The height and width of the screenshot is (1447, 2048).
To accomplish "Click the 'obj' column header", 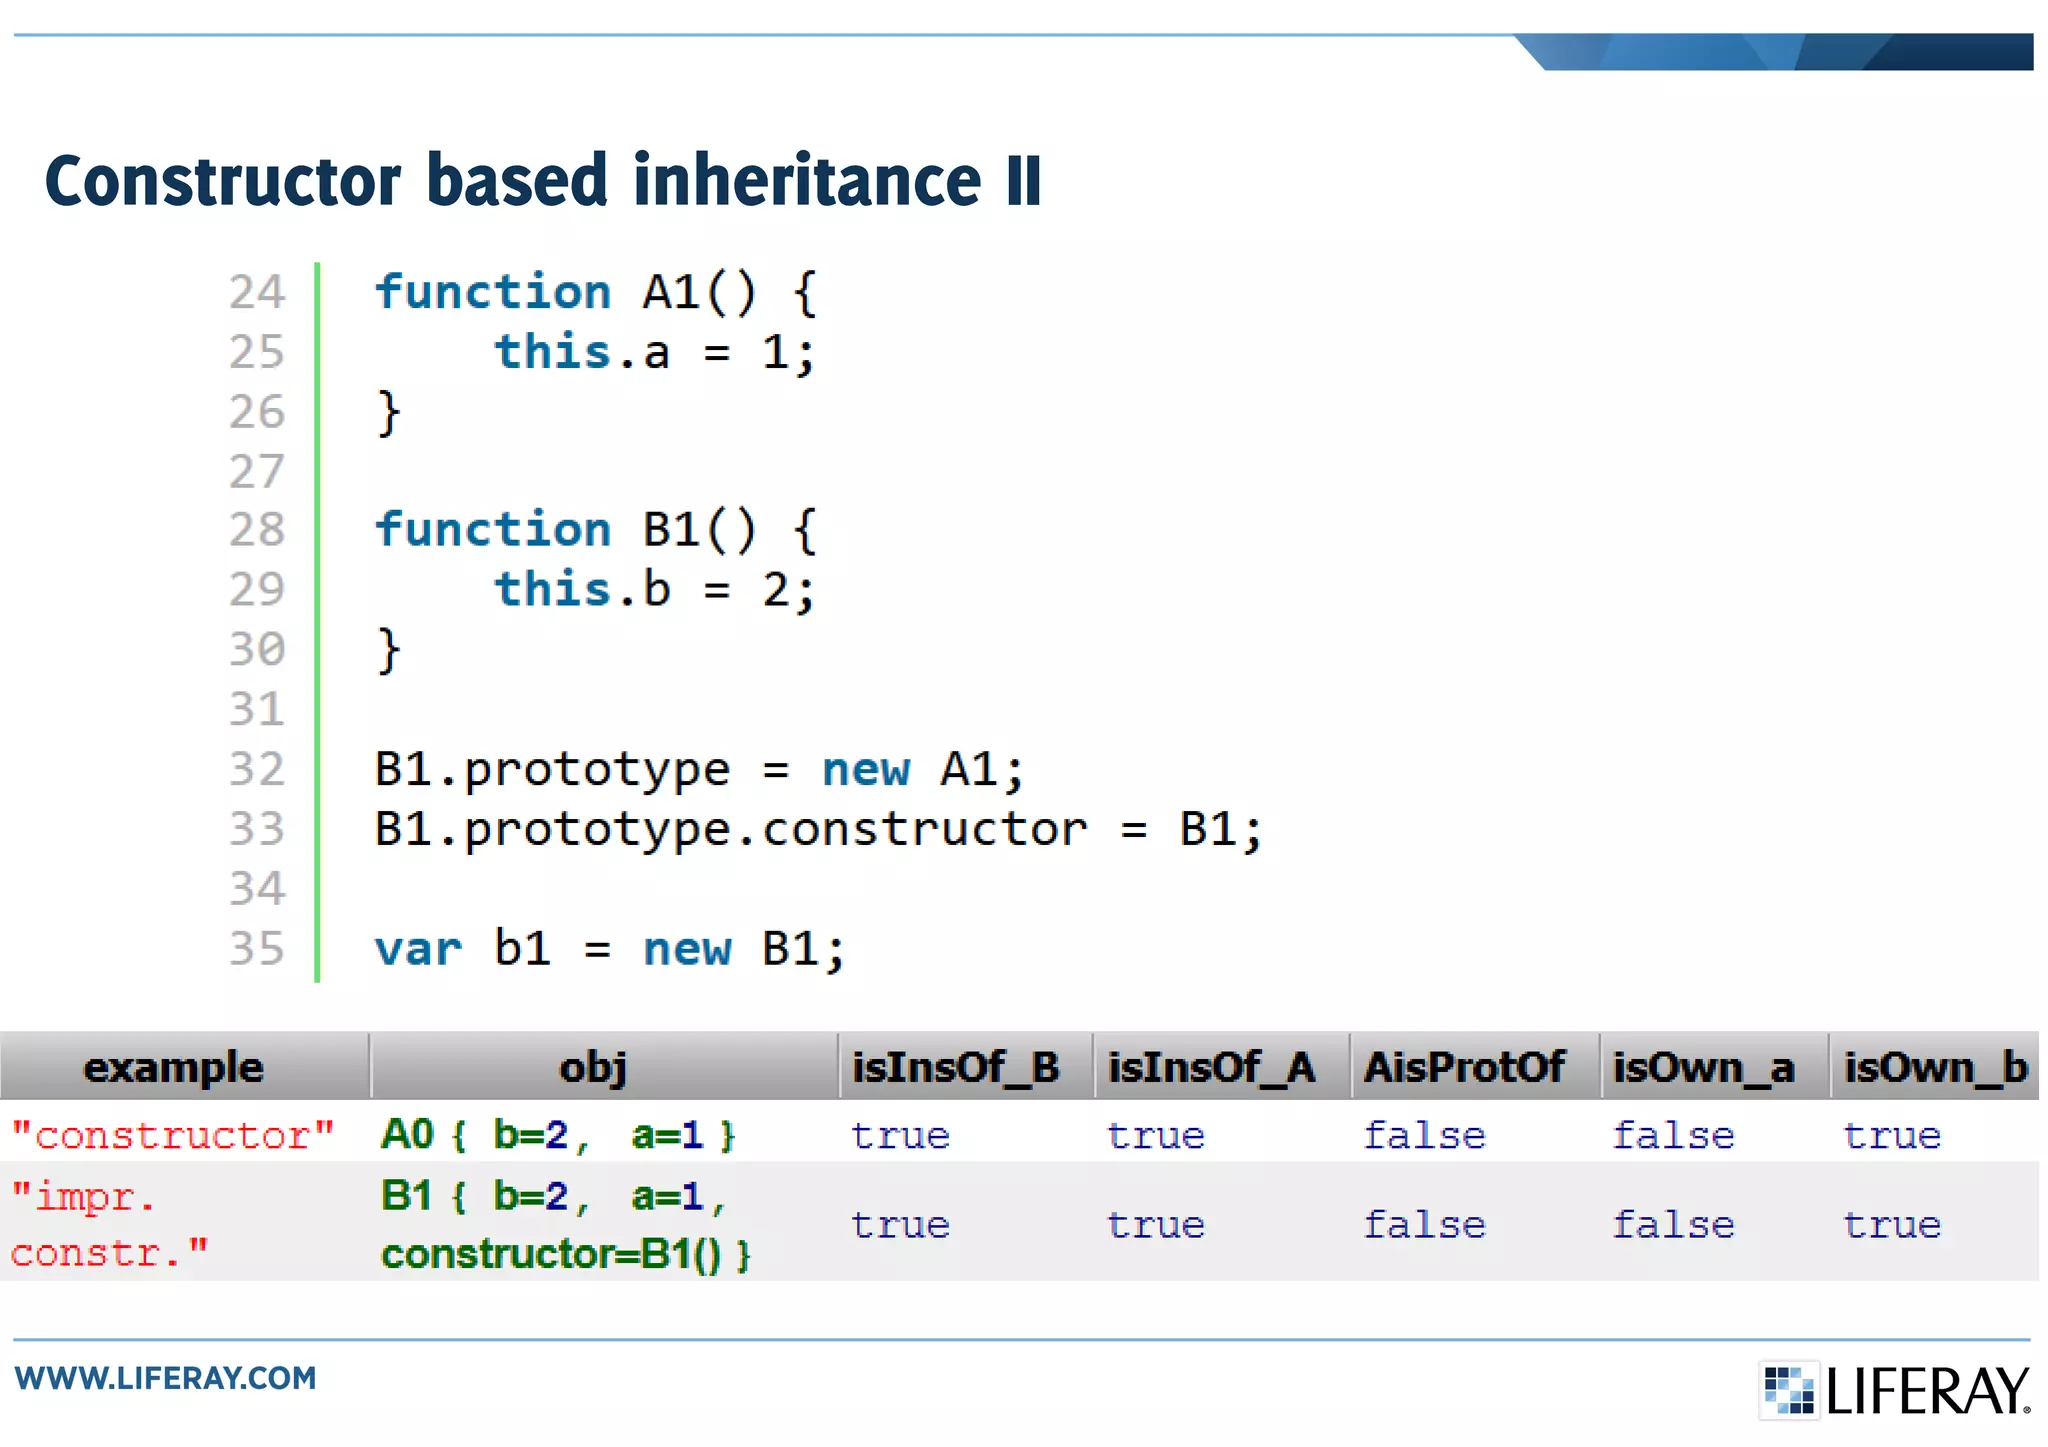I will (593, 1067).
